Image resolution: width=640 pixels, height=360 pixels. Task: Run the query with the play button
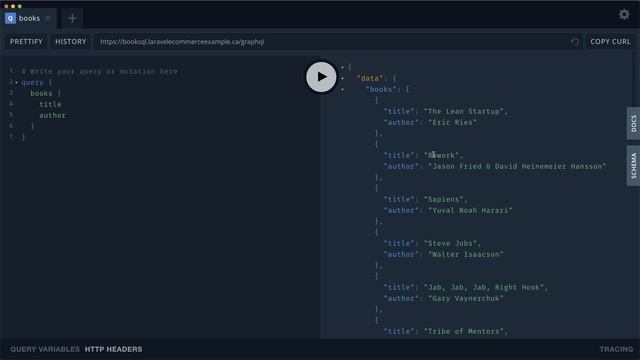pos(321,77)
